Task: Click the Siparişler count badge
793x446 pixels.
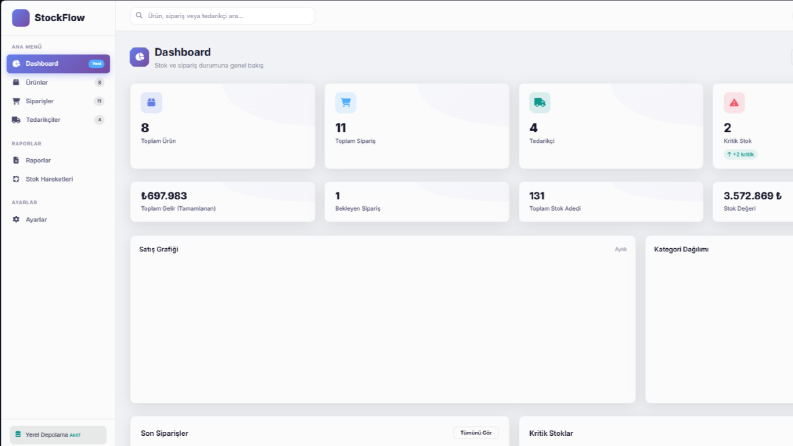Action: pyautogui.click(x=99, y=101)
